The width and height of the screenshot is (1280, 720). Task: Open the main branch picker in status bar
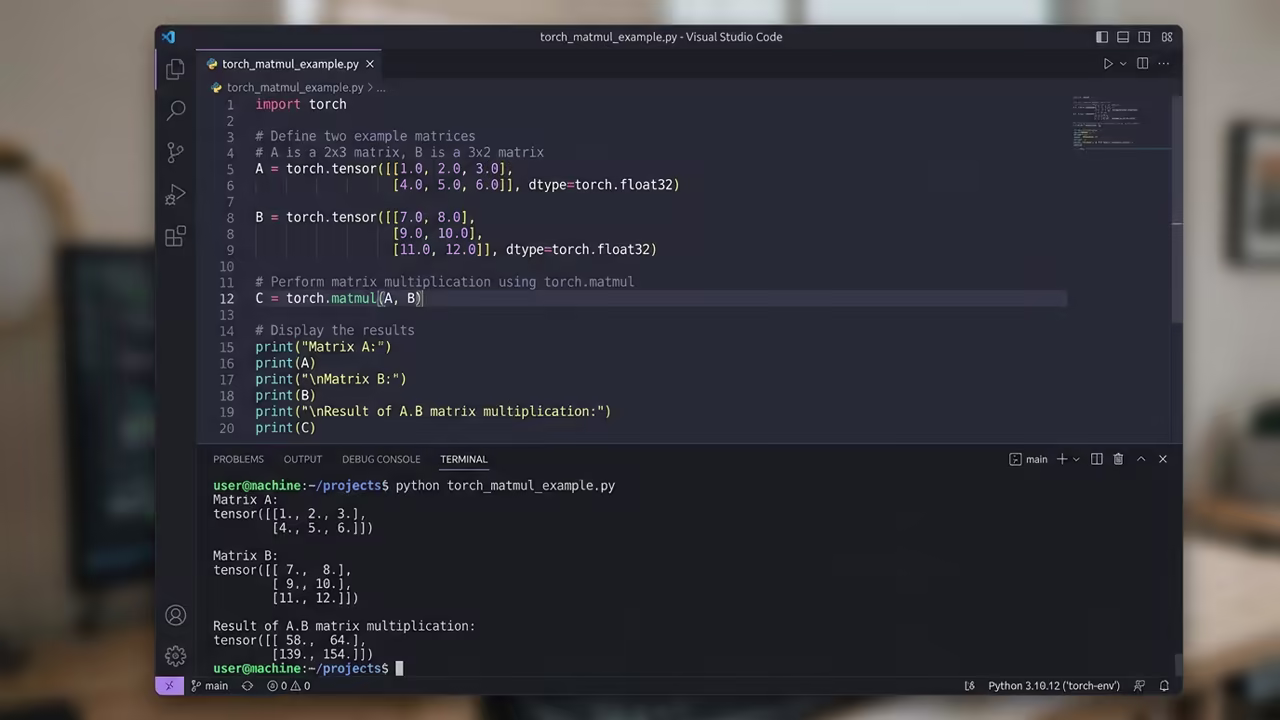tap(209, 686)
